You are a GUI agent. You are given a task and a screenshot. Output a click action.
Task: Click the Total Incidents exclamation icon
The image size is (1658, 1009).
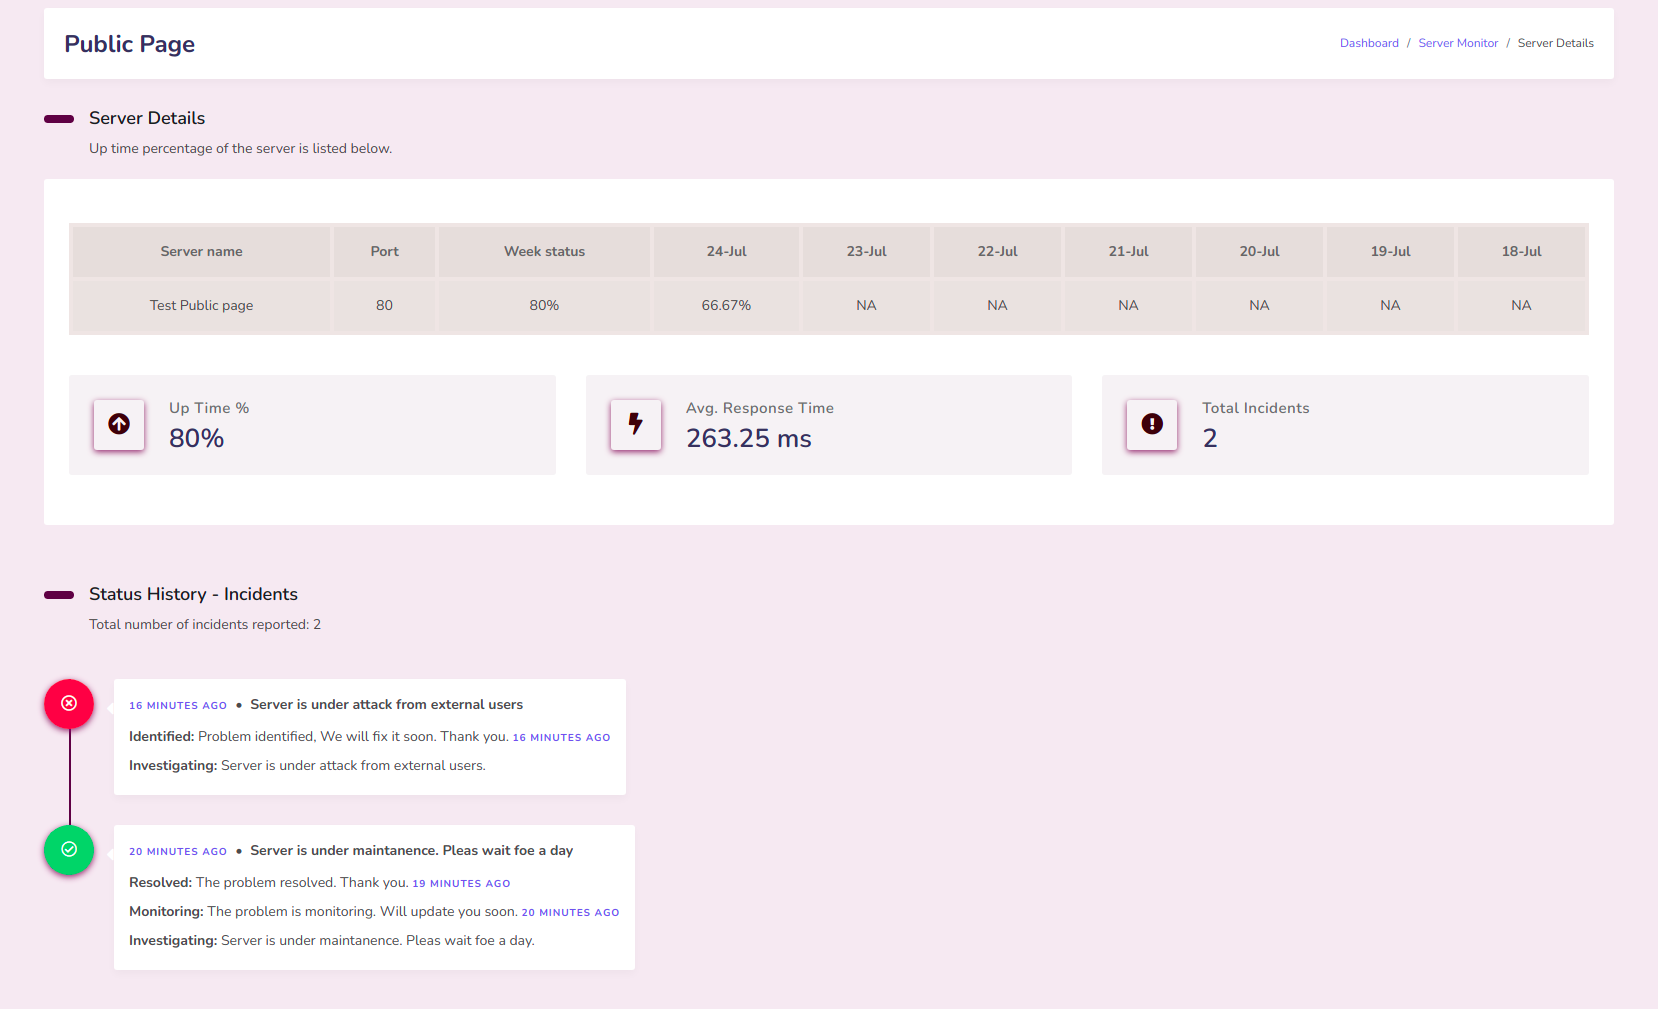coord(1152,424)
